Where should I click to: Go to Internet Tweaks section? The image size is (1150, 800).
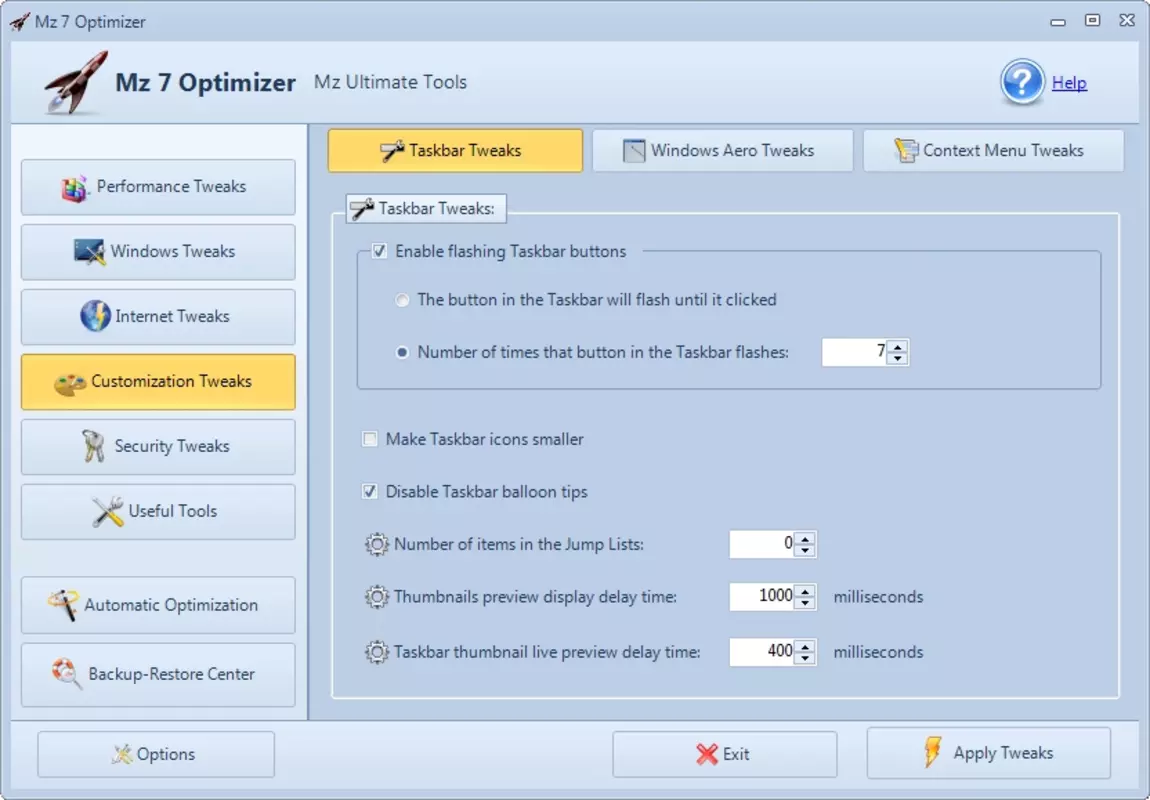(158, 317)
